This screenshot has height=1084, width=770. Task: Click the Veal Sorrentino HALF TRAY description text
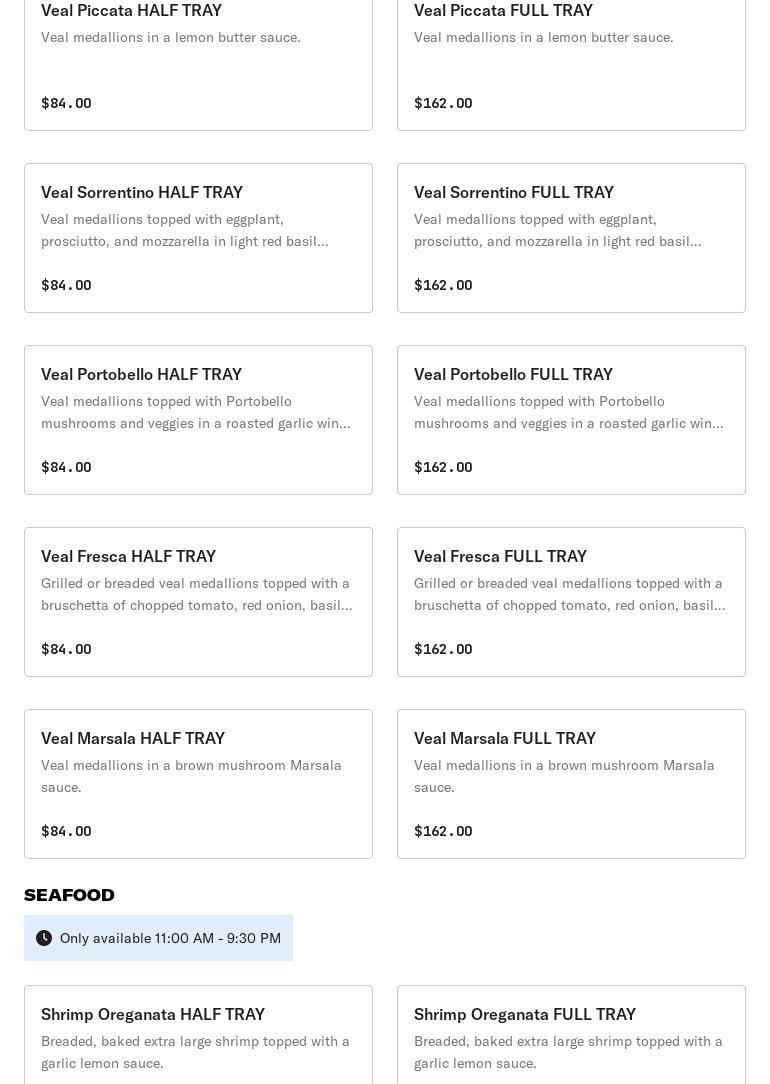tap(185, 230)
